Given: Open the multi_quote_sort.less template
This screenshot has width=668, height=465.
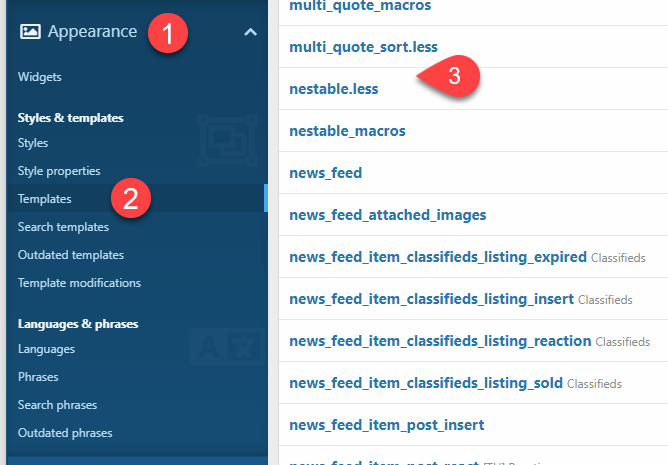Looking at the screenshot, I should click(x=363, y=47).
